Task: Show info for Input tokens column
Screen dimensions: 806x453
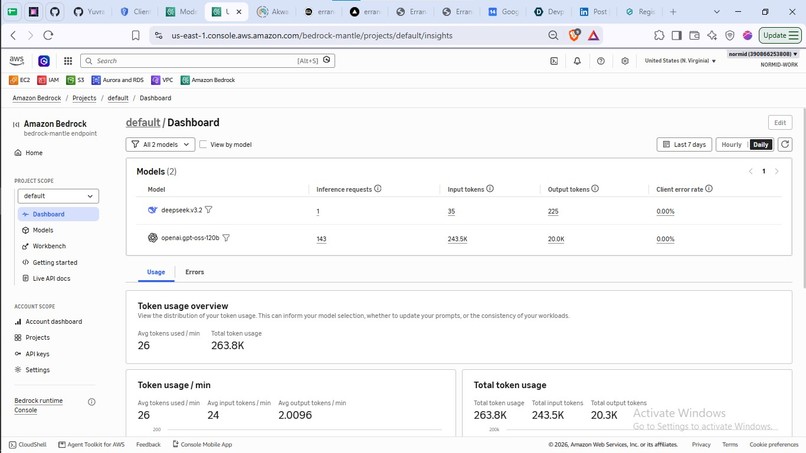Action: [x=490, y=189]
